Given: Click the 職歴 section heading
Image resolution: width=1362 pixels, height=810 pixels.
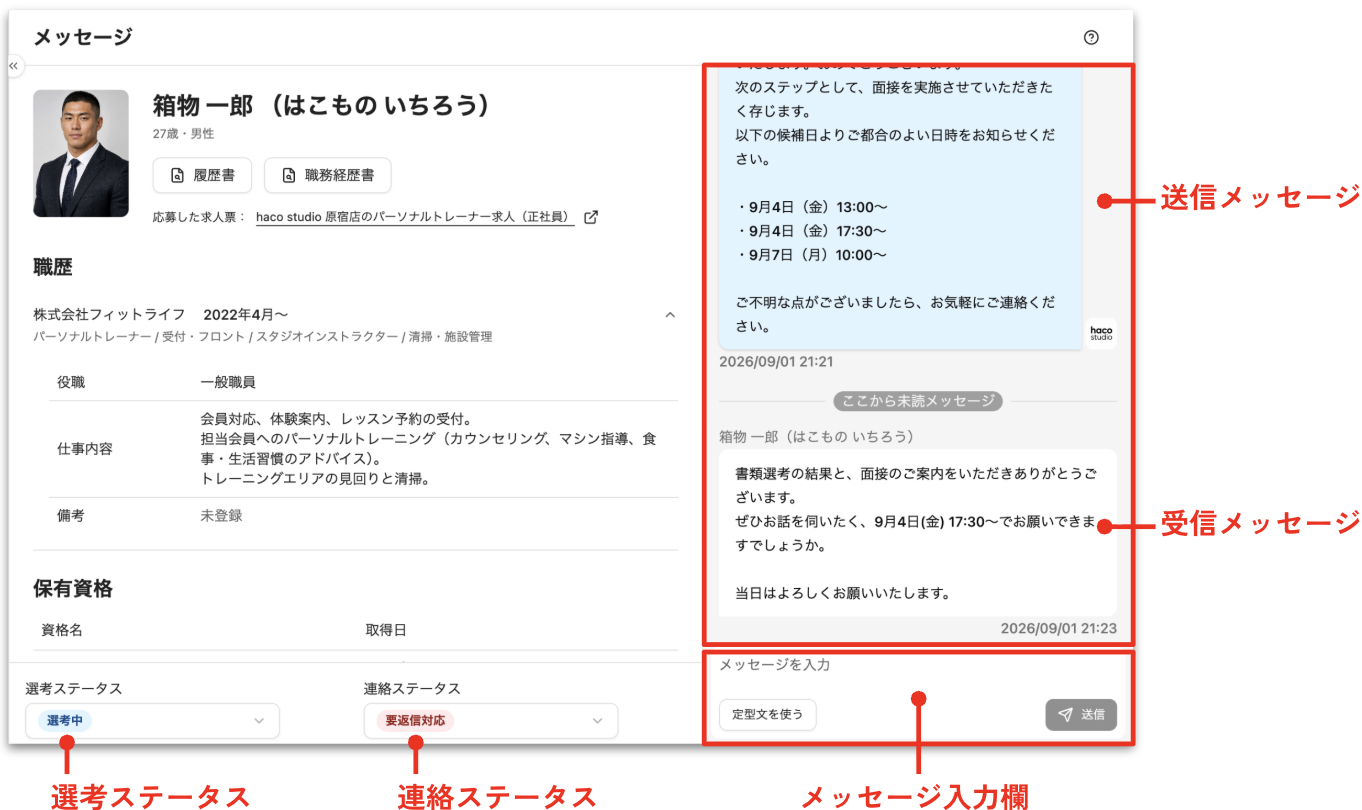Looking at the screenshot, I should point(52,267).
